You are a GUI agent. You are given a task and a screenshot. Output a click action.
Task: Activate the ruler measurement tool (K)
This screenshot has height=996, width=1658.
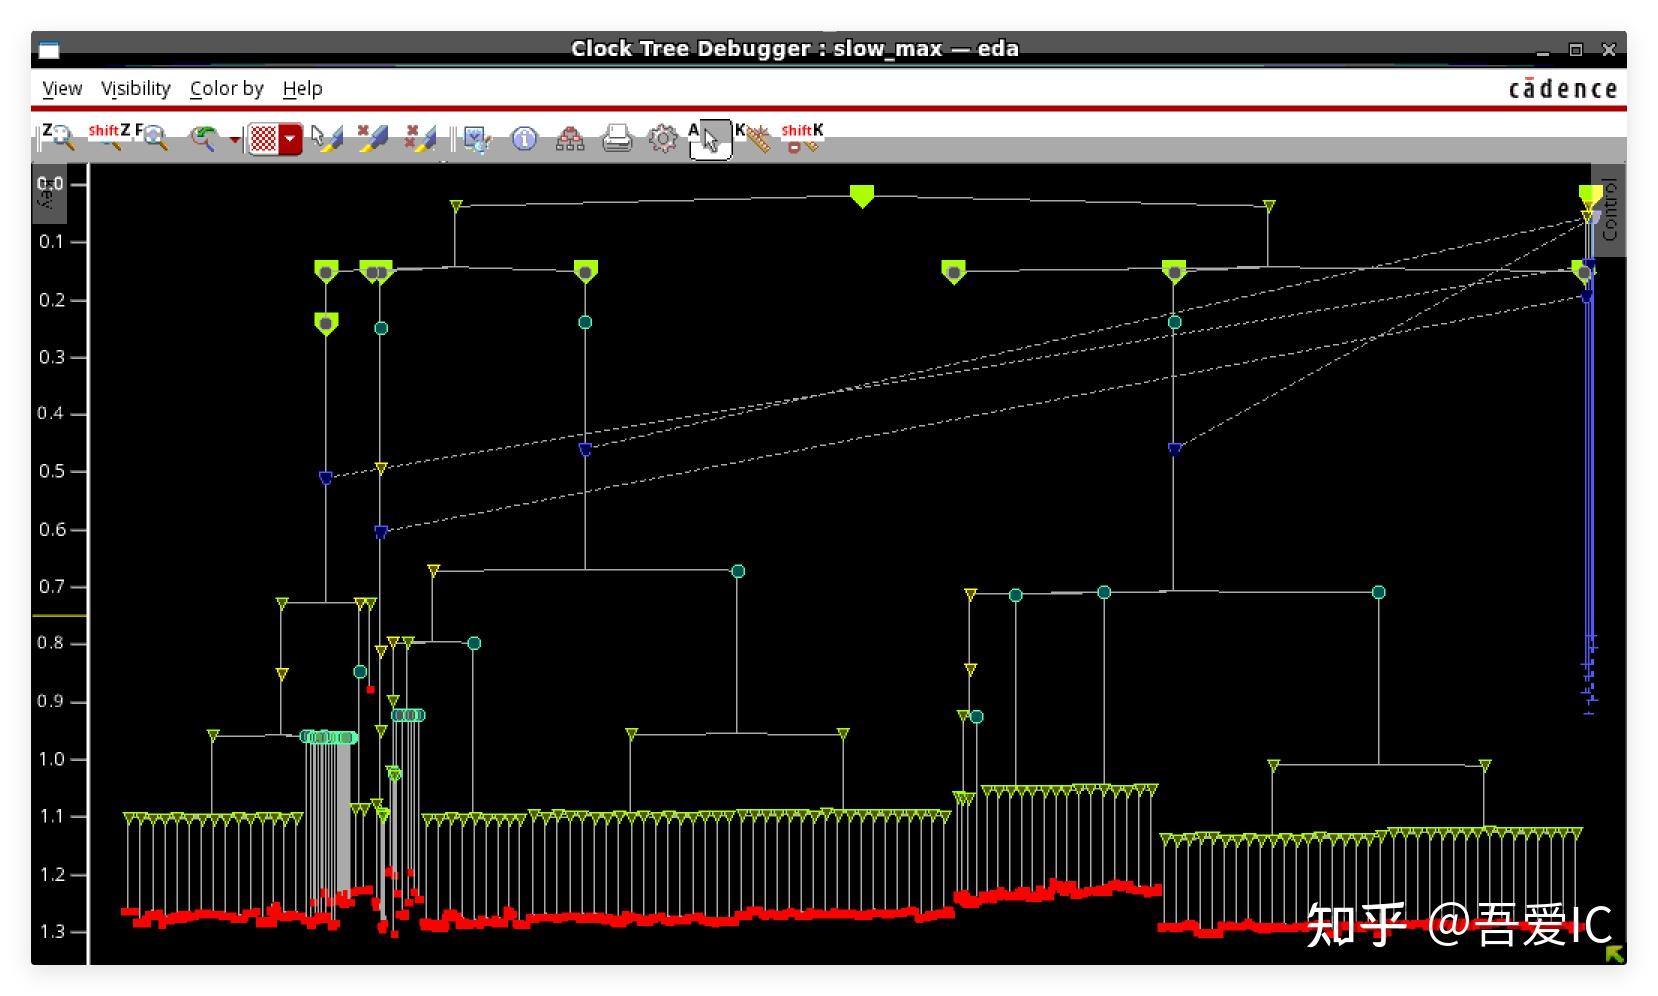[757, 140]
